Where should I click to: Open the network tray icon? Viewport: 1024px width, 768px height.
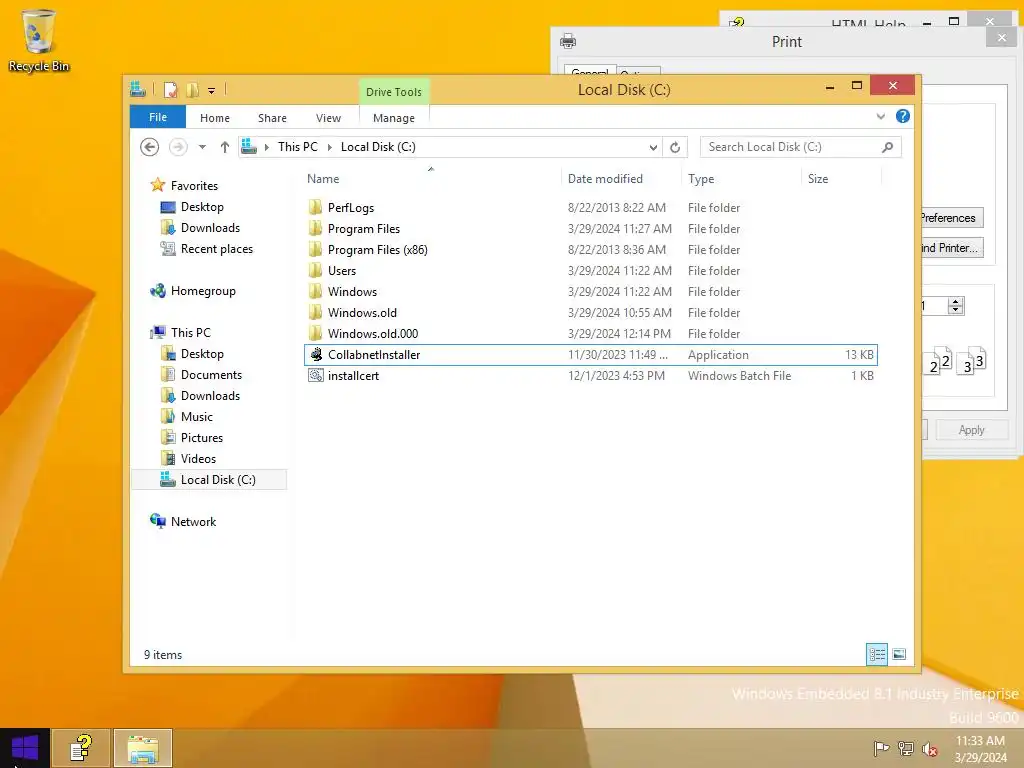(906, 748)
